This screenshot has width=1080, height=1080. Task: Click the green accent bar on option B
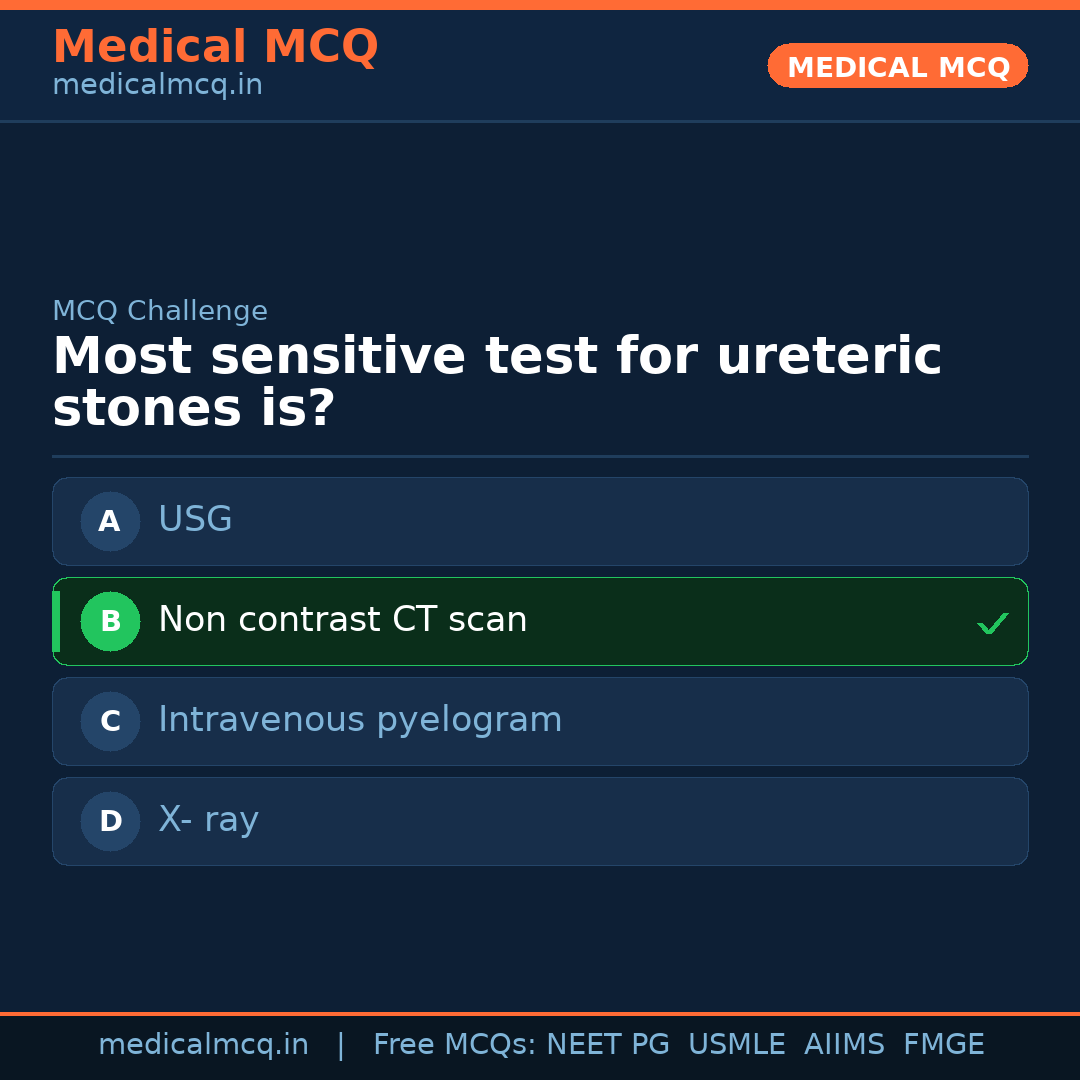(56, 621)
